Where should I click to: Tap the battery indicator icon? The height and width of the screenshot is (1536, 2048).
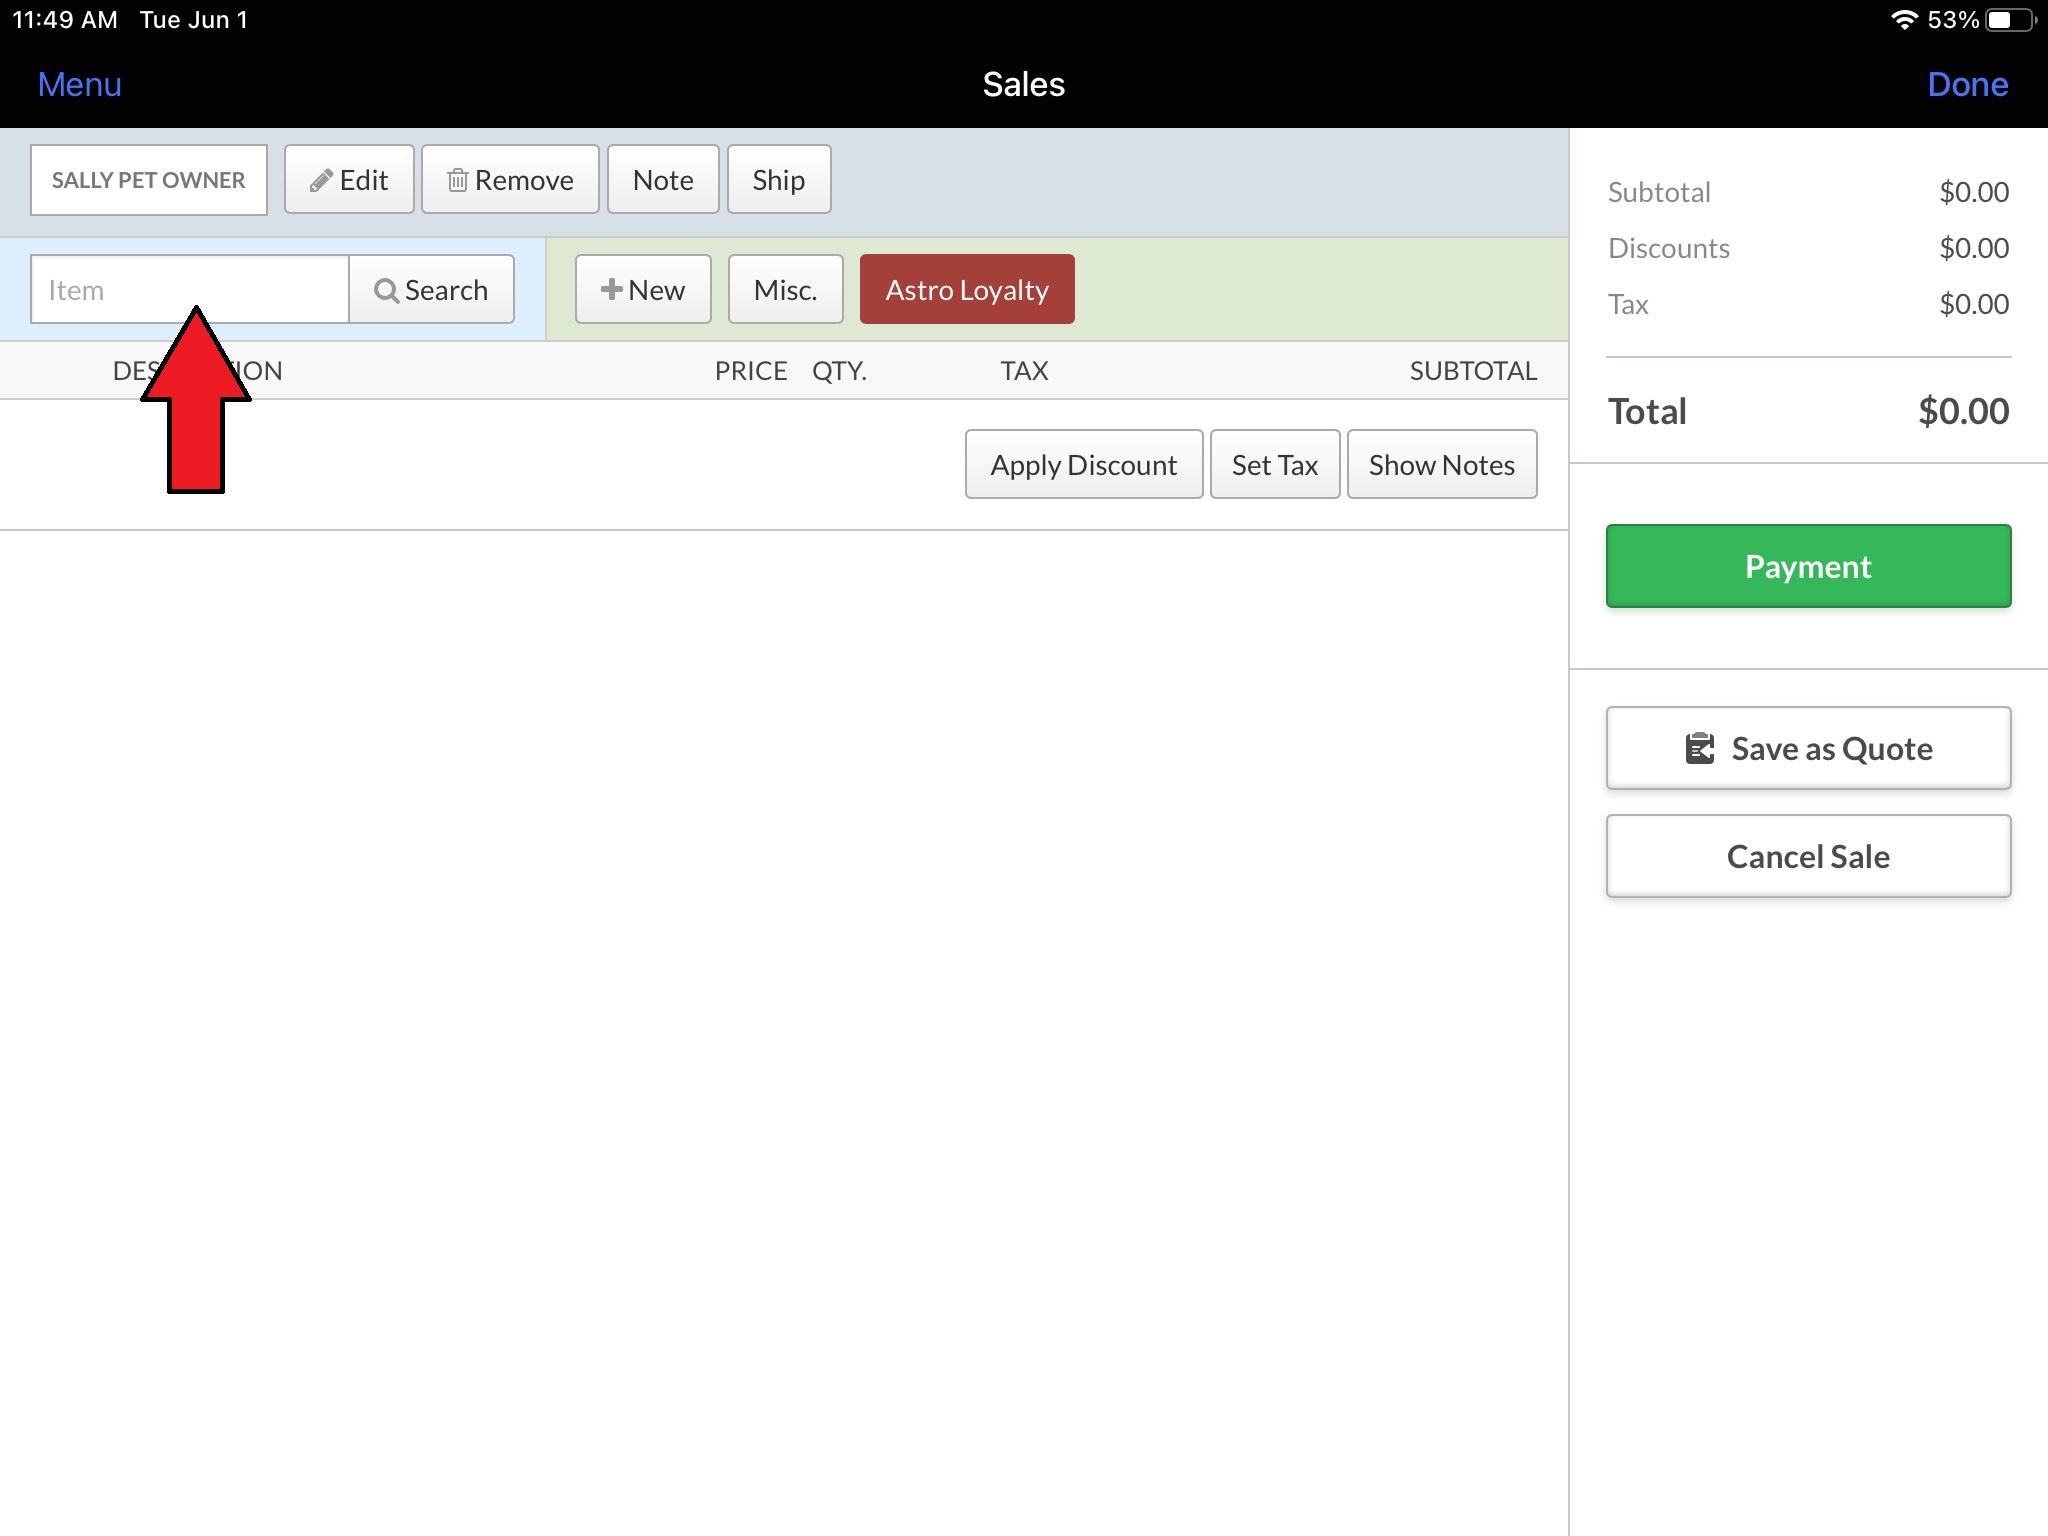2008,20
